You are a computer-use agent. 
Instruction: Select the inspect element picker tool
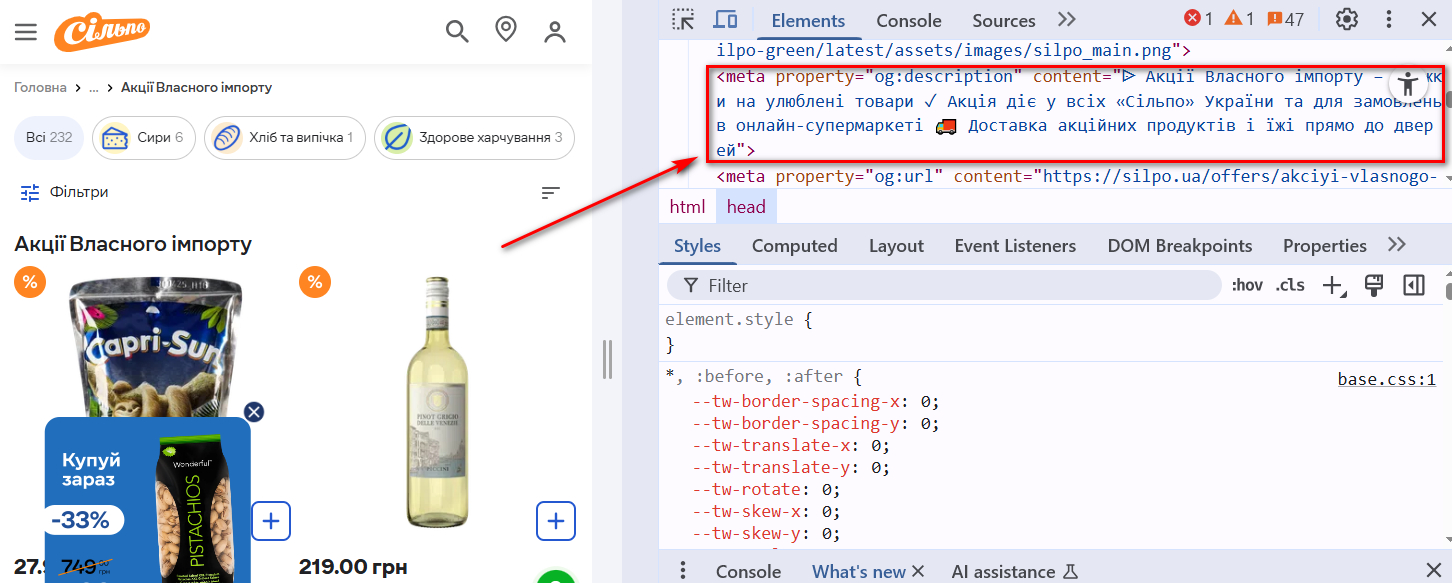coord(683,19)
